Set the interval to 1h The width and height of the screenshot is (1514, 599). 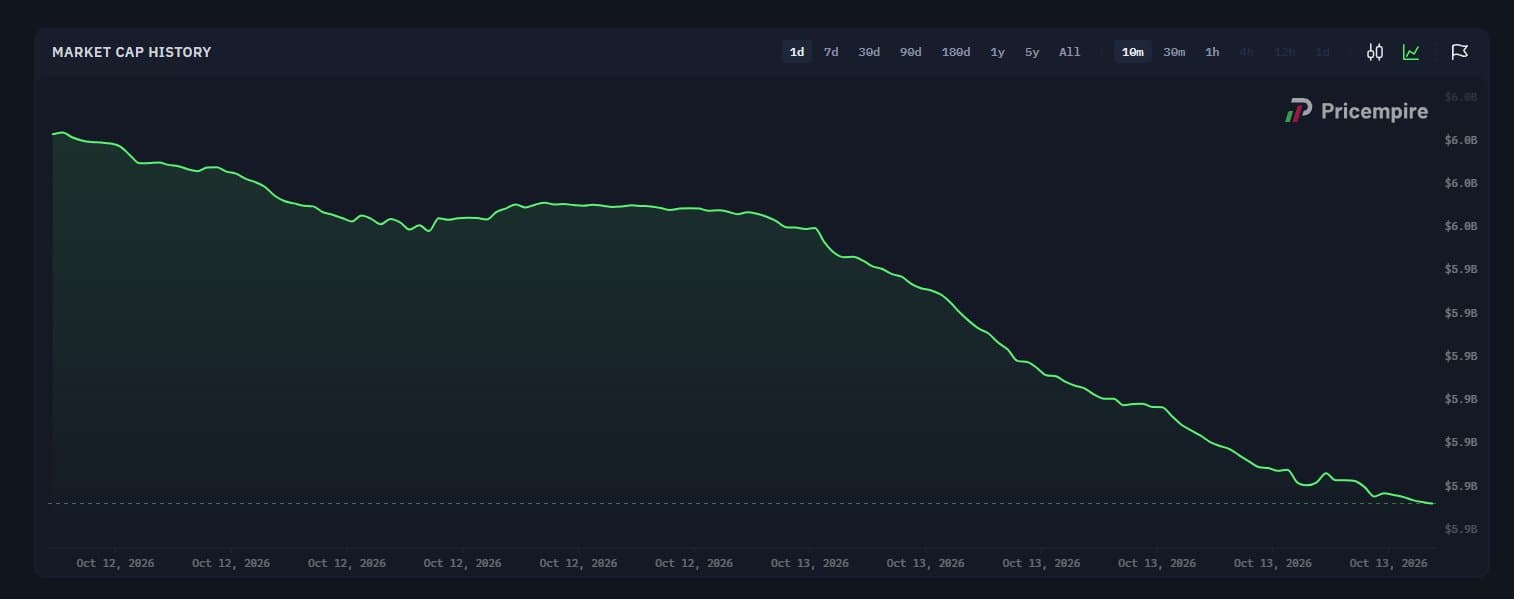pyautogui.click(x=1212, y=52)
